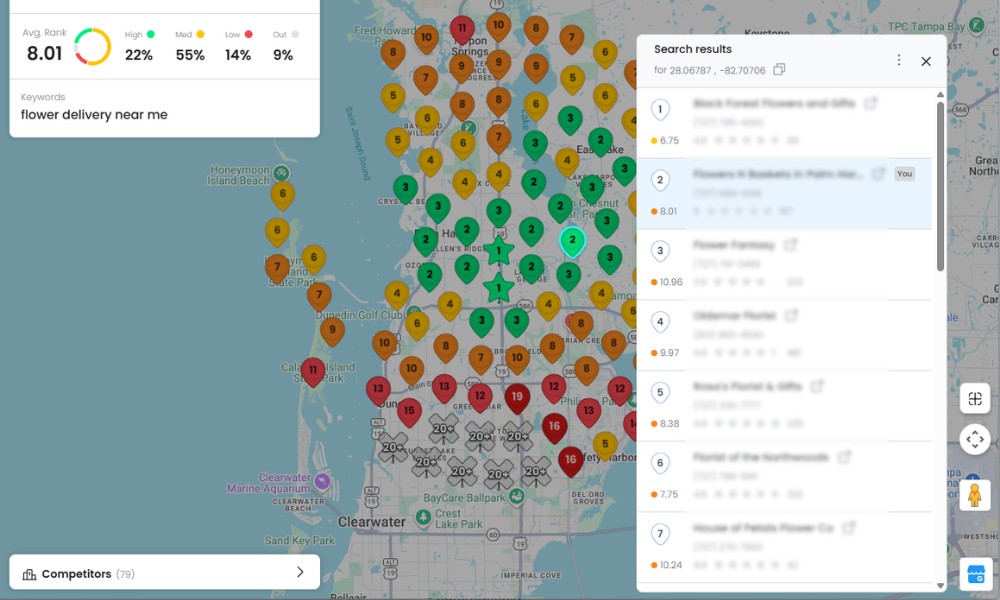Click red pin 11 near Caladesi Island

[312, 372]
